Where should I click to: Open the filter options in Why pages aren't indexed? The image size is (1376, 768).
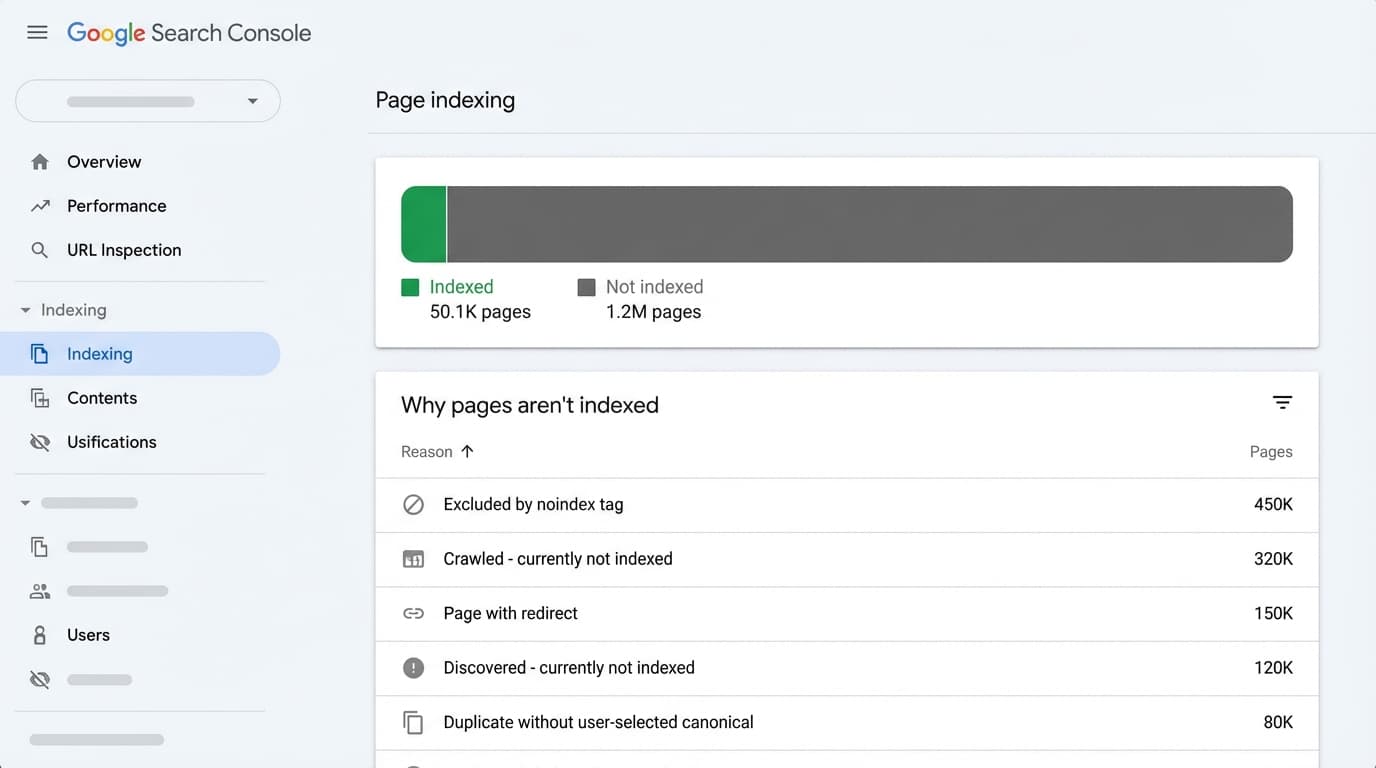click(x=1283, y=402)
